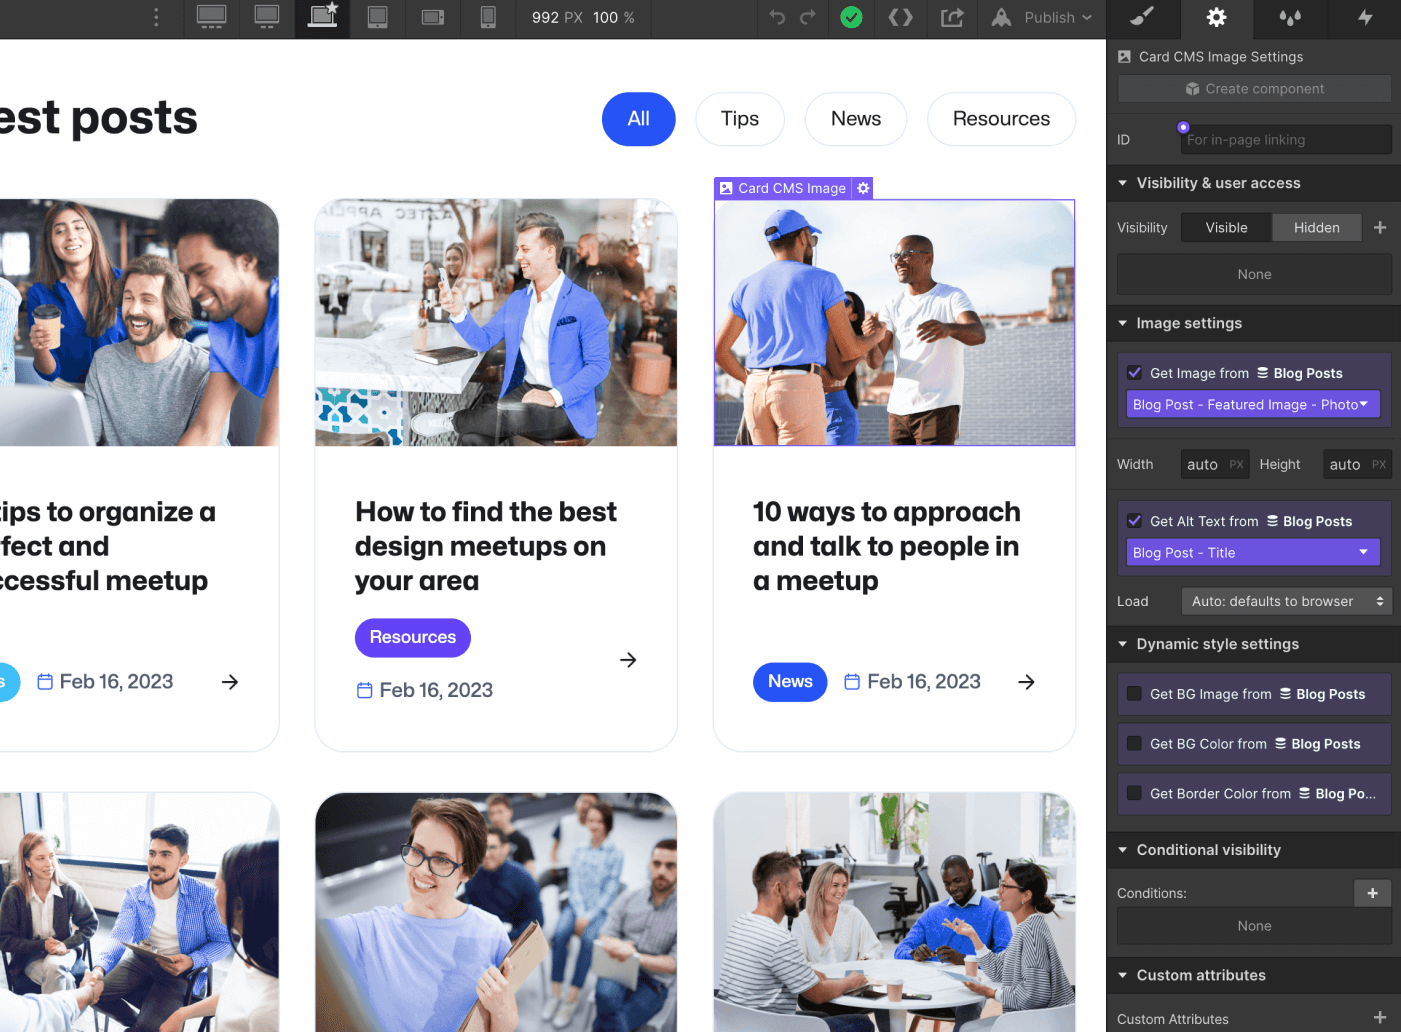The width and height of the screenshot is (1401, 1032).
Task: Open the Style Manager droplets panel
Action: coord(1290,18)
